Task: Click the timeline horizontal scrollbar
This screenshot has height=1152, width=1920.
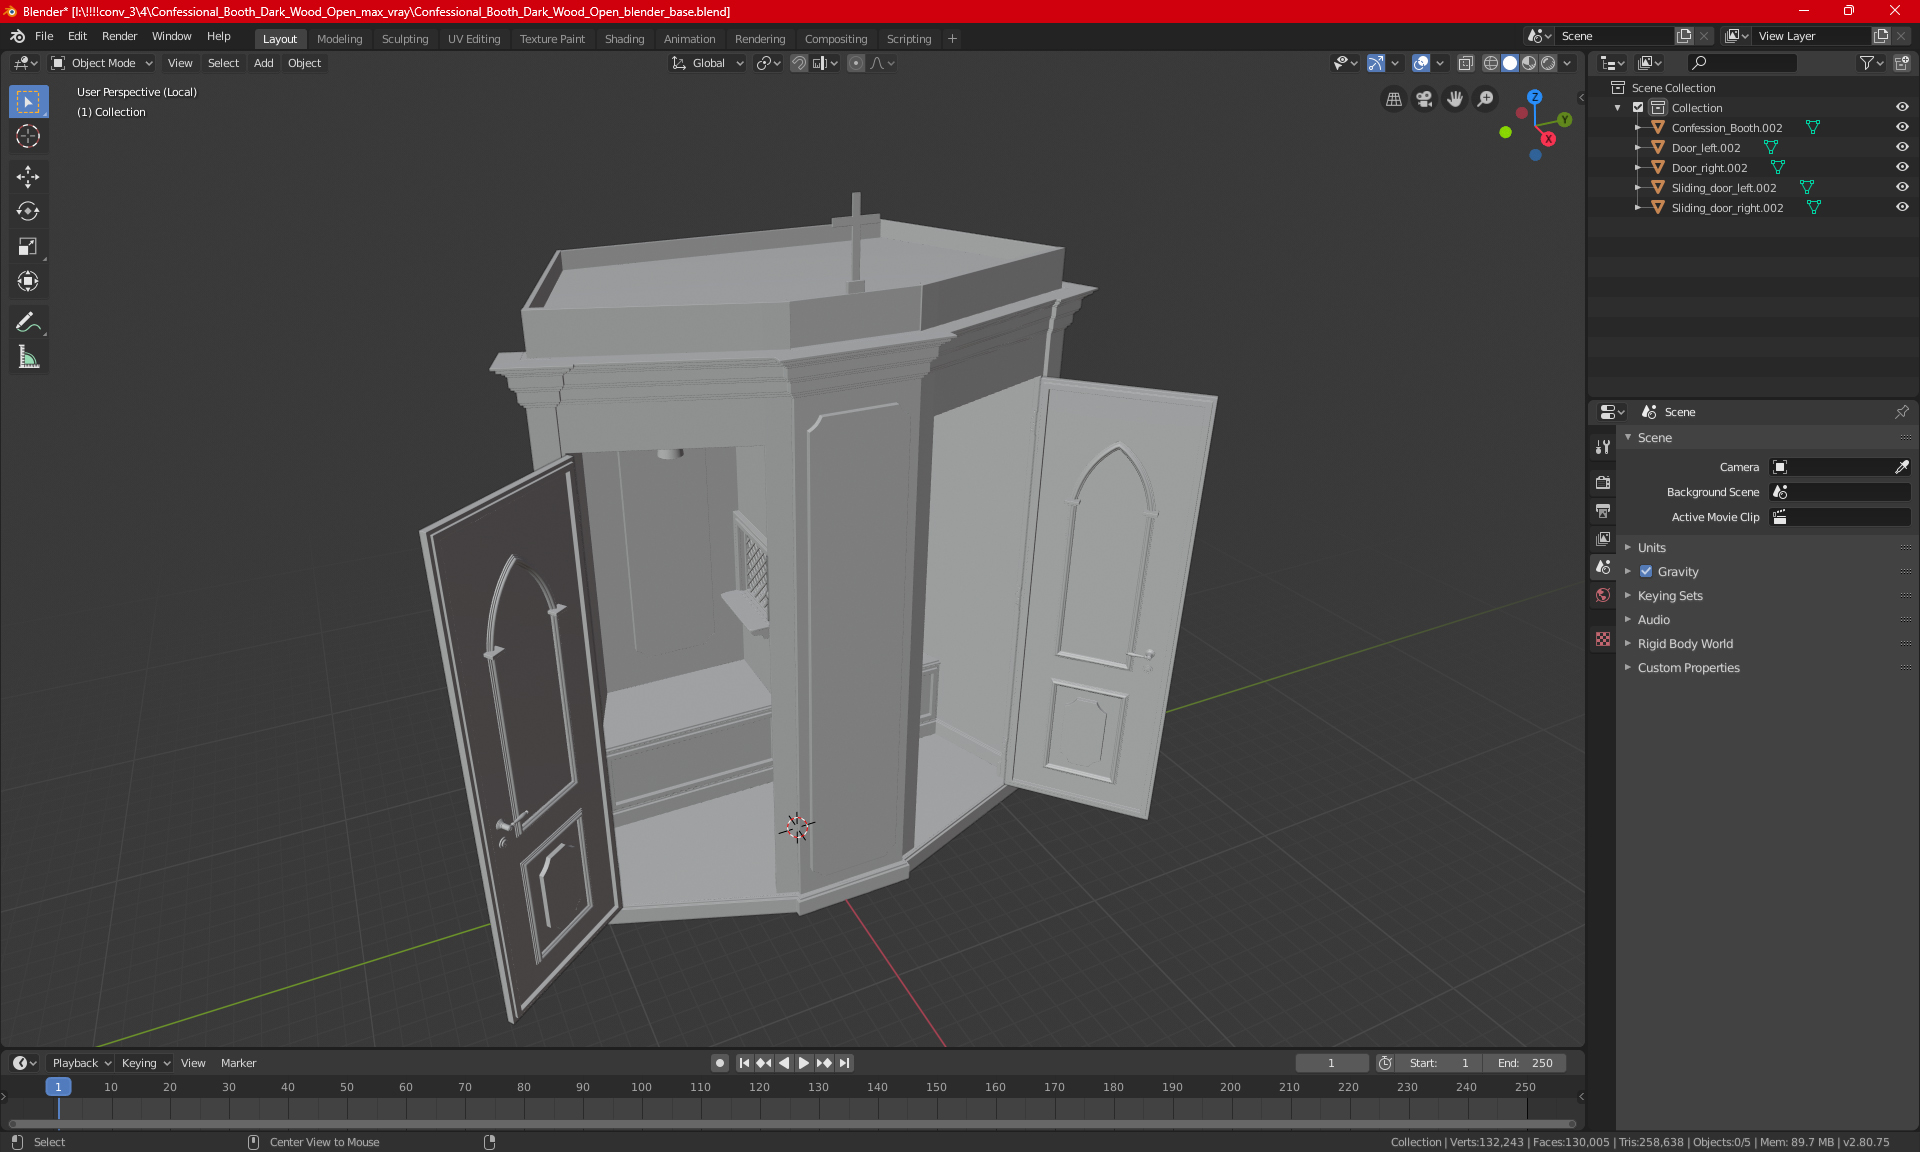Action: [x=792, y=1124]
